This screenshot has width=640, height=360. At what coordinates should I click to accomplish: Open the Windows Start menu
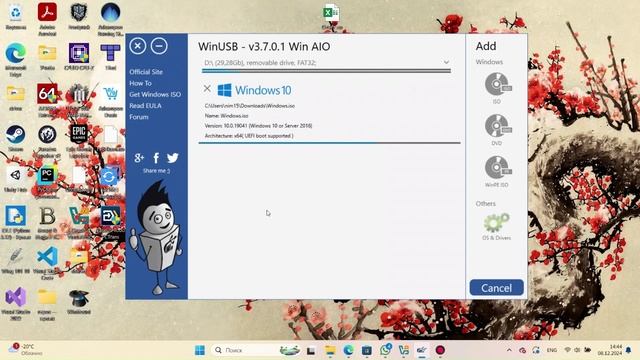pos(200,350)
